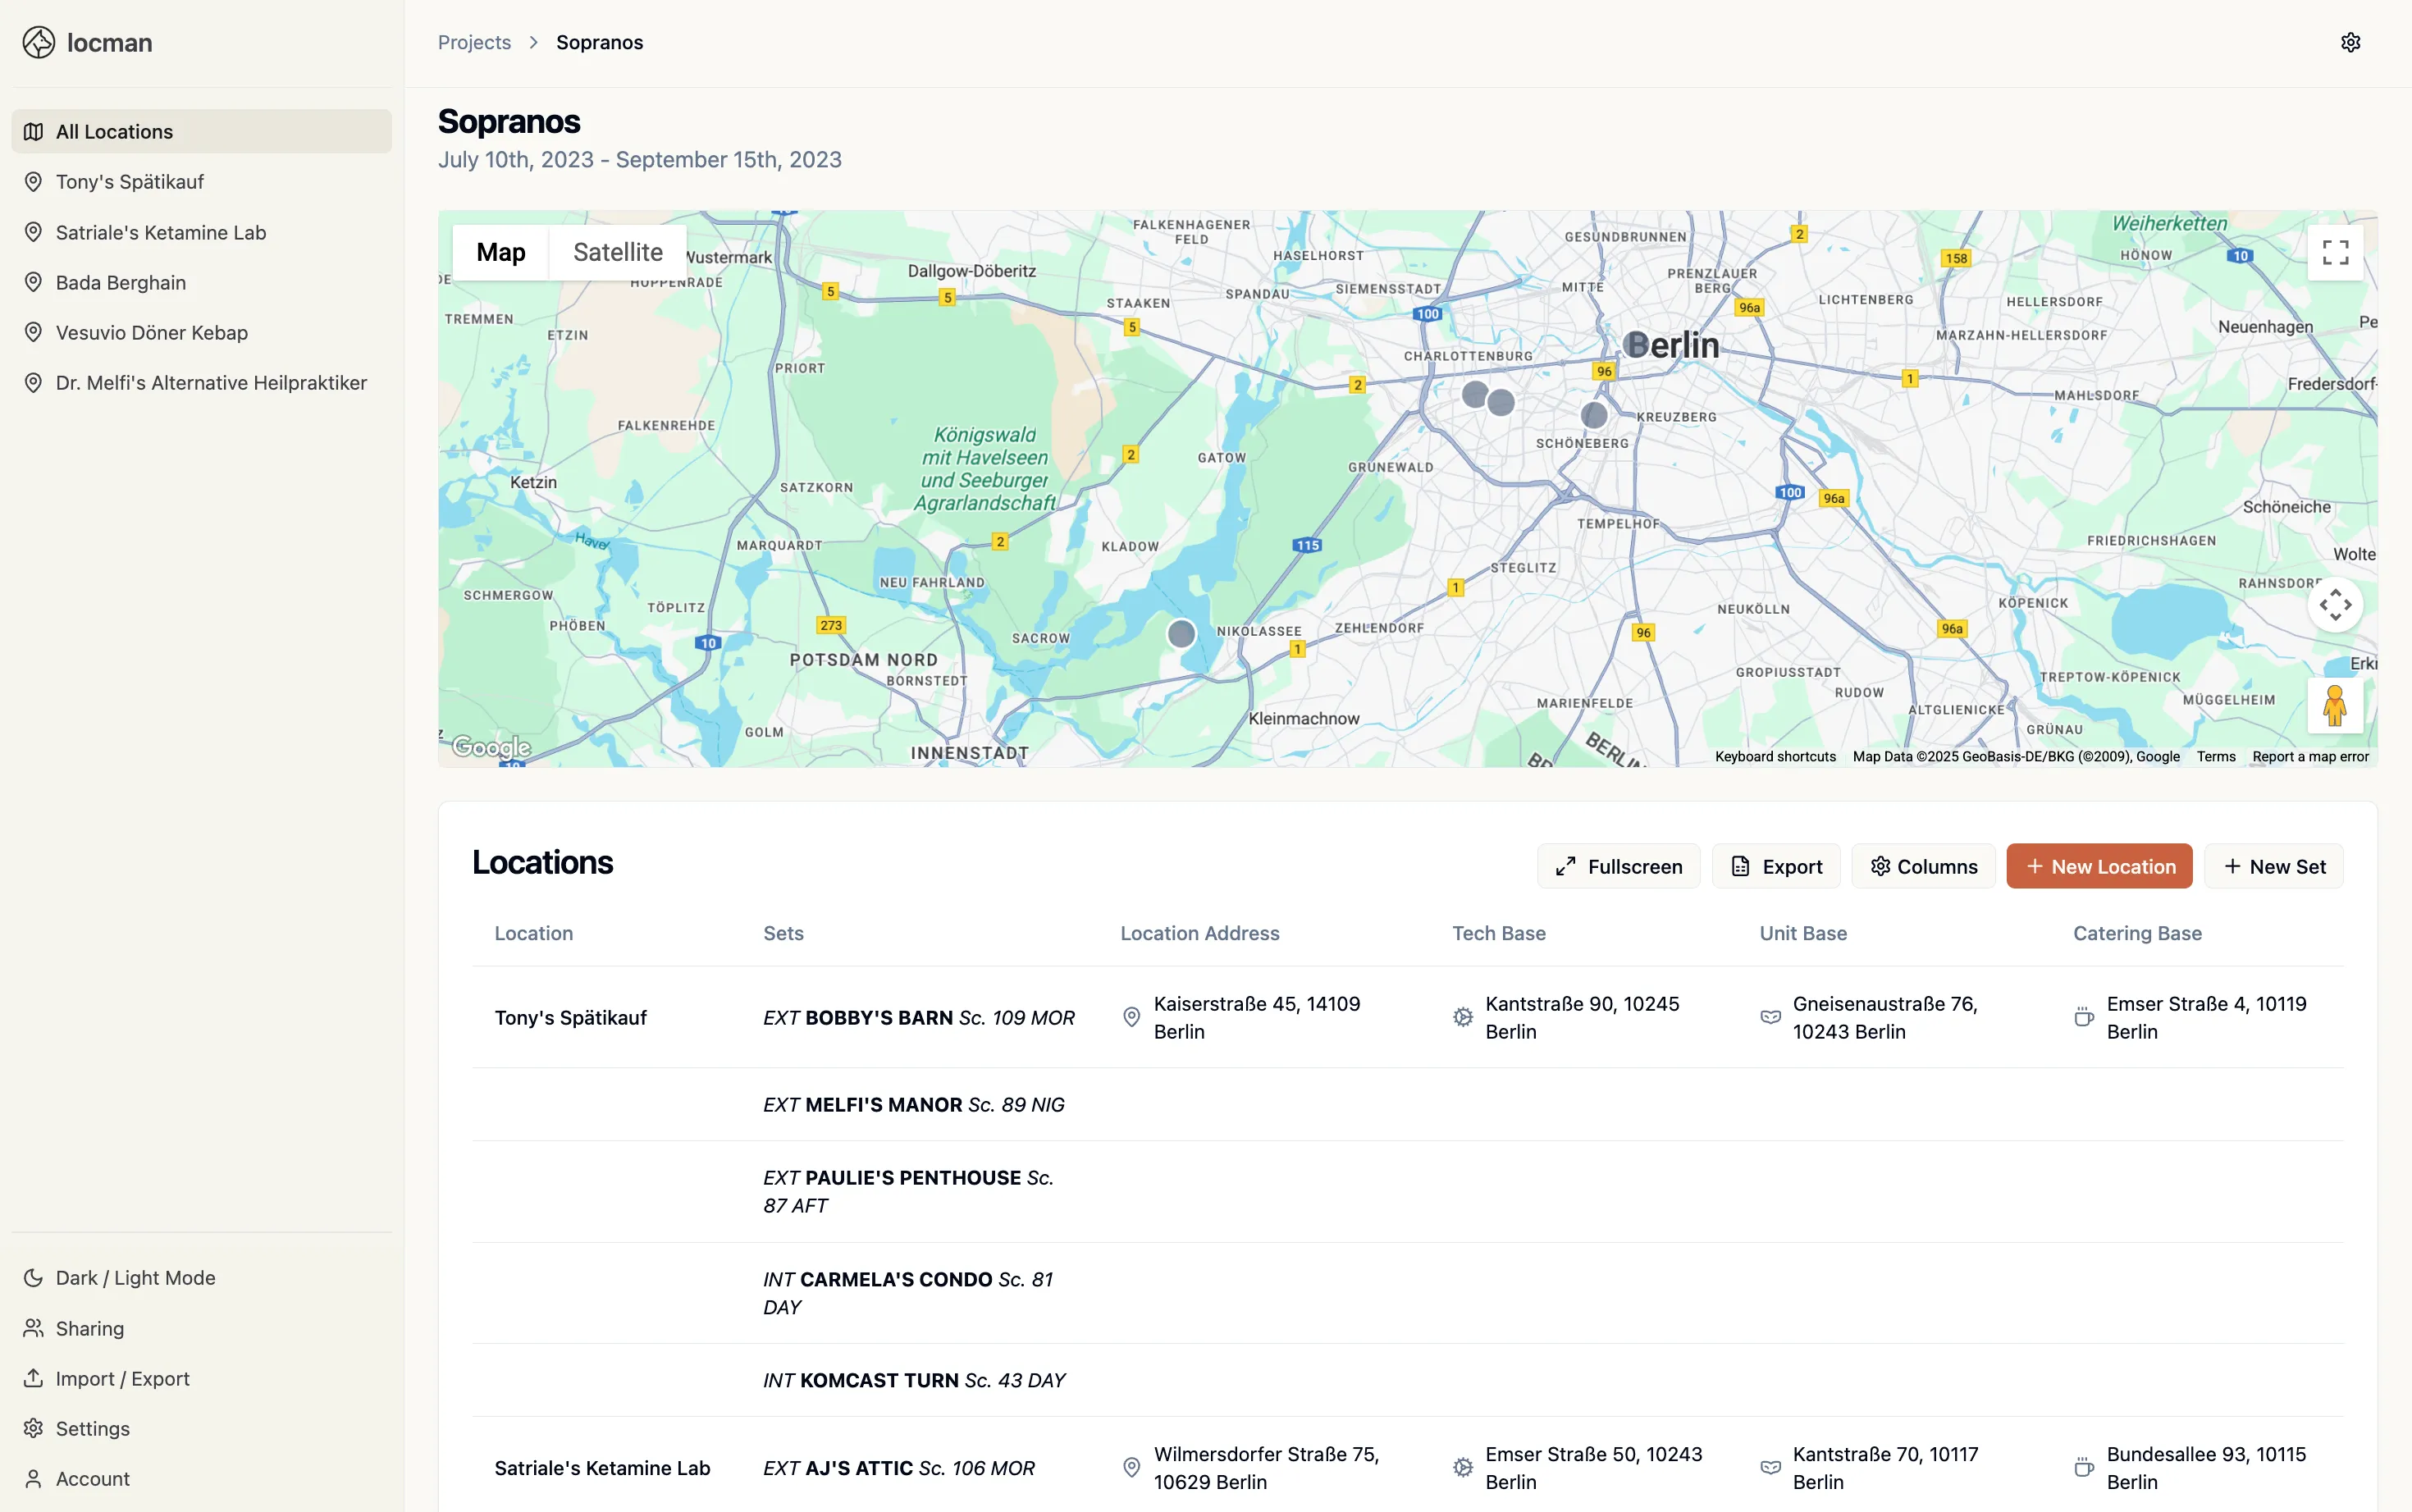This screenshot has width=2412, height=1512.
Task: Open the settings gear in the top right
Action: [2350, 42]
